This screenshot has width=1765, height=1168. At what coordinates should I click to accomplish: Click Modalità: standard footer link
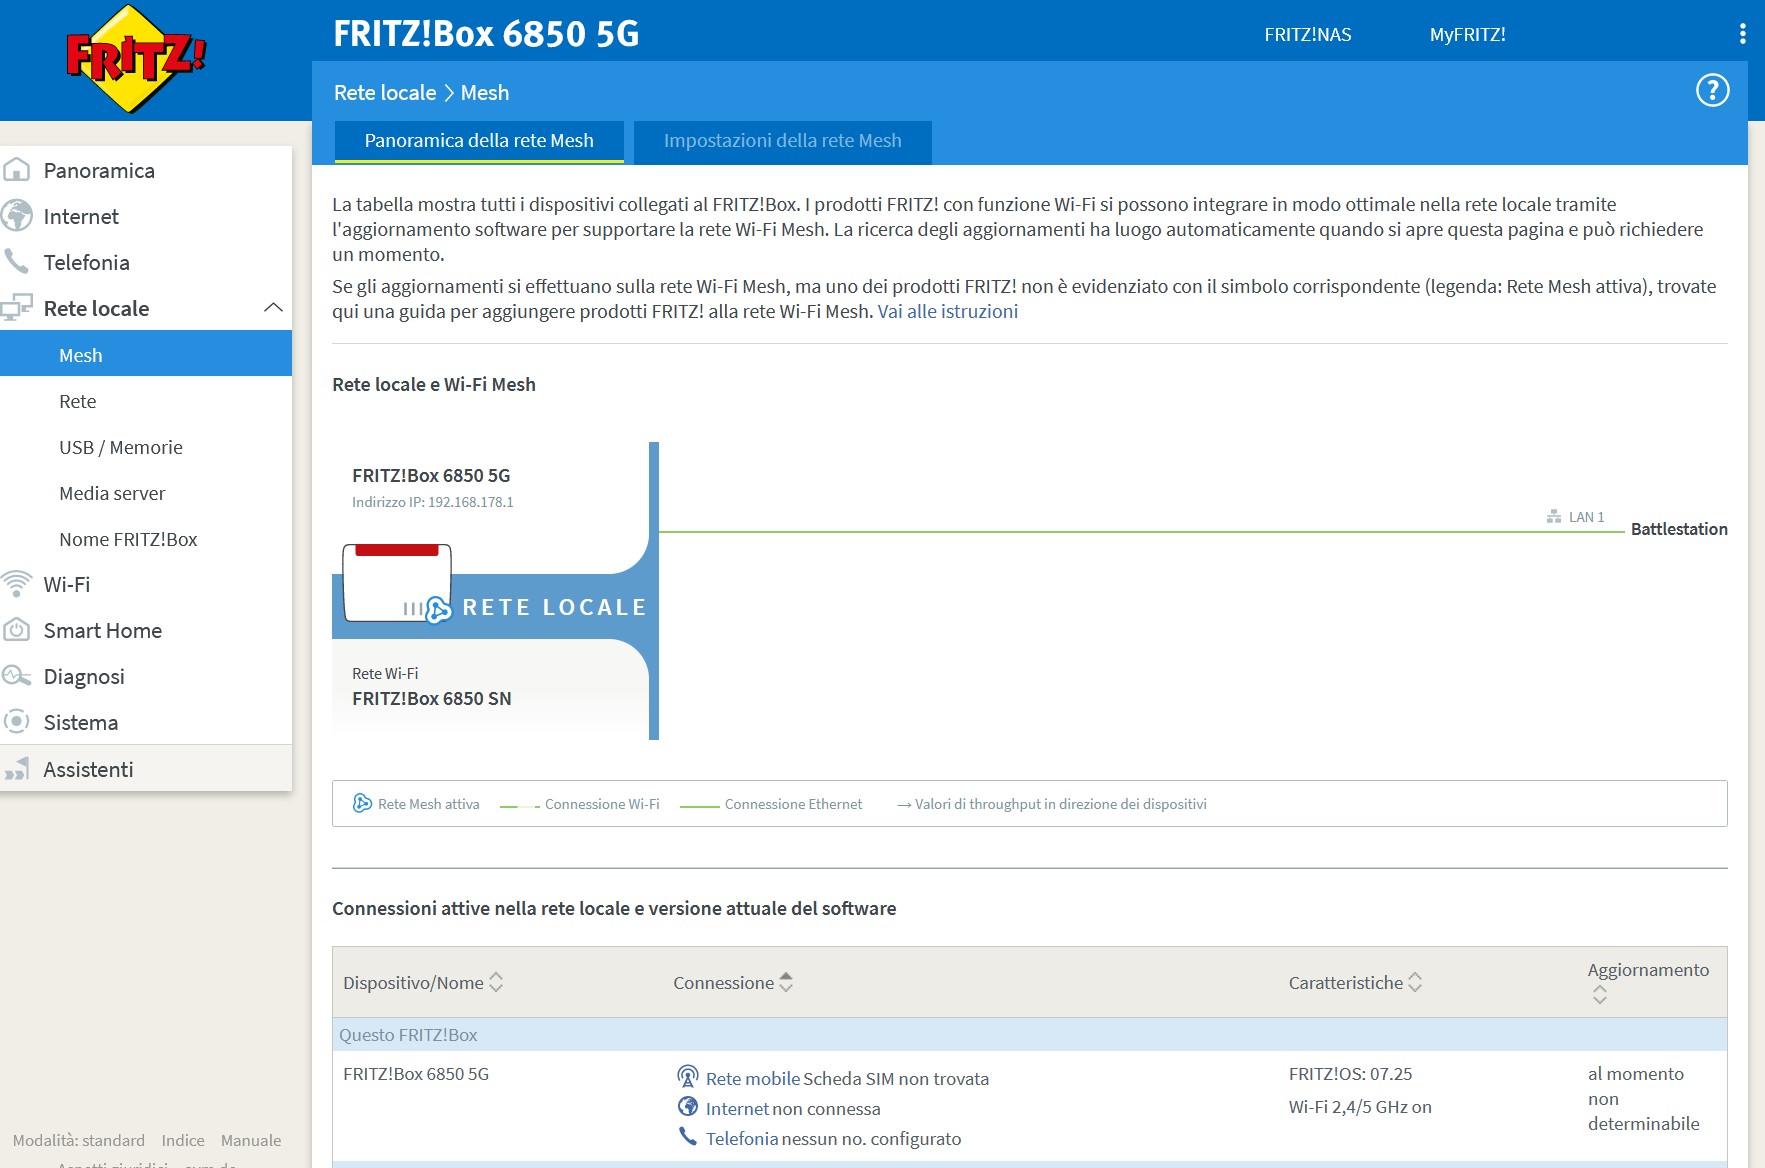[x=79, y=1140]
